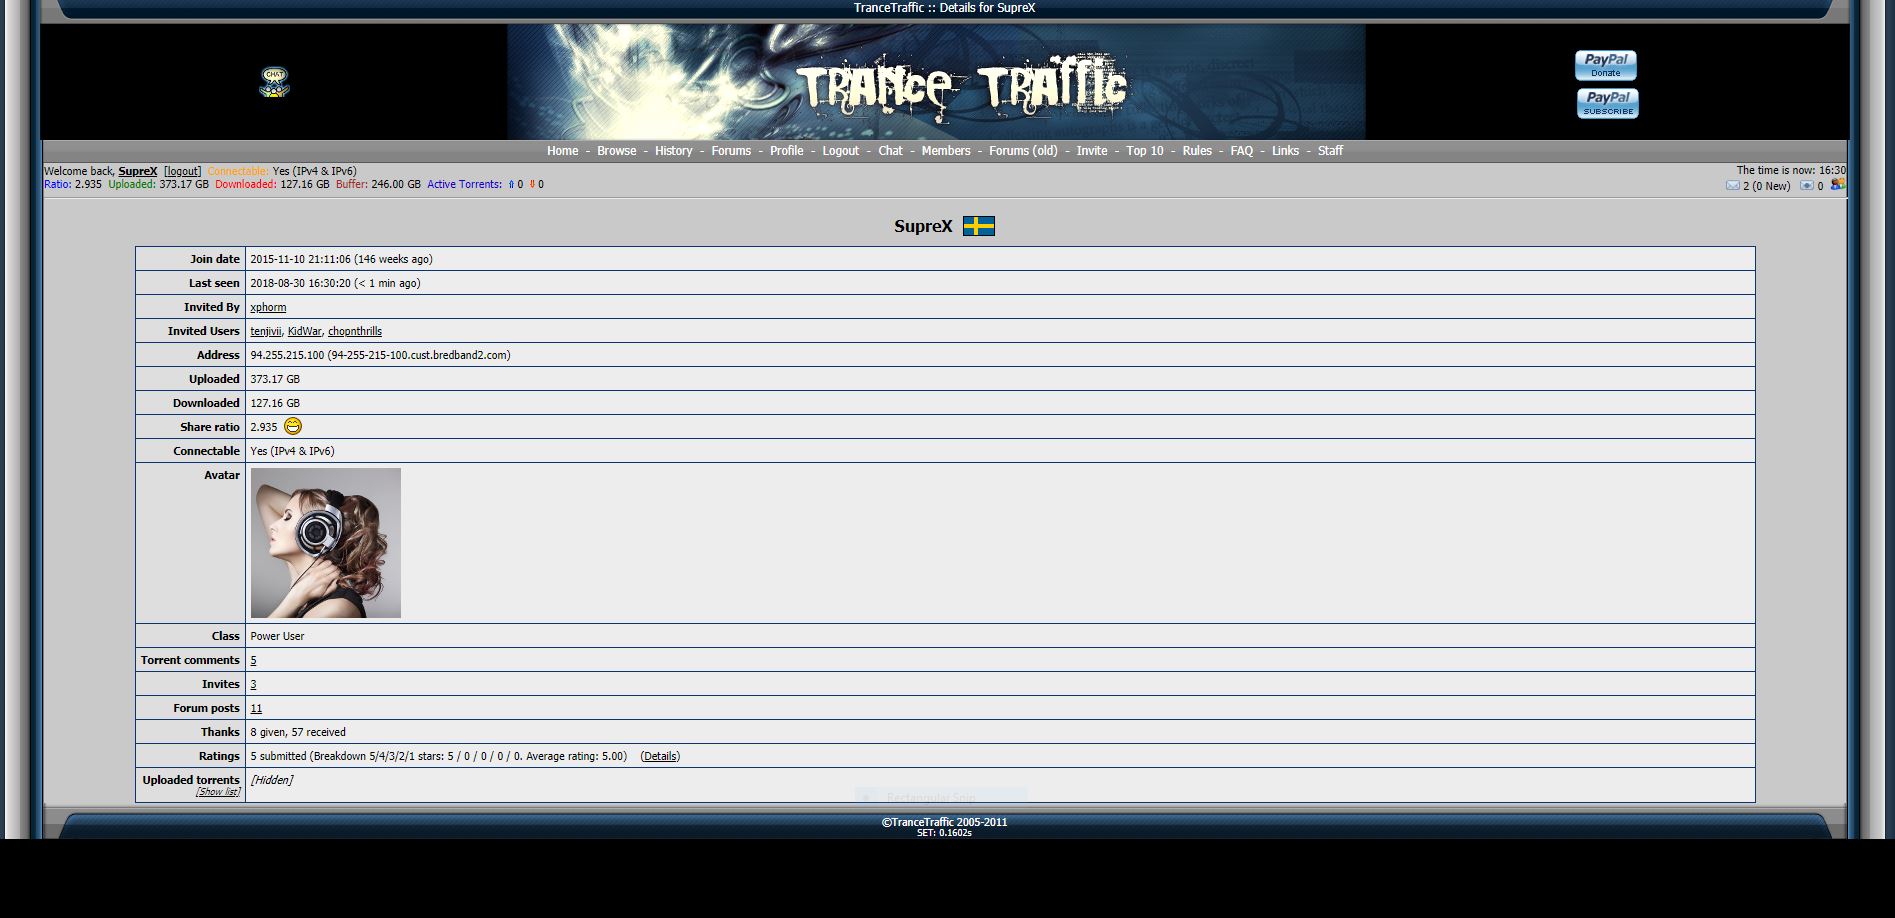Screen dimensions: 1895x918
Task: Click the PayPal Donate button
Action: click(1606, 65)
